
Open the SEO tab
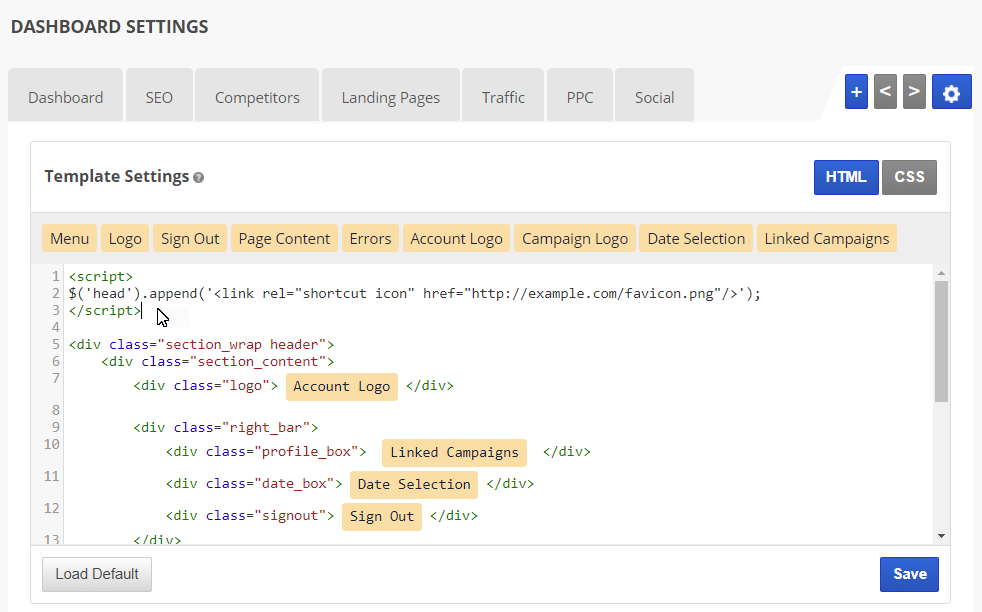[159, 97]
